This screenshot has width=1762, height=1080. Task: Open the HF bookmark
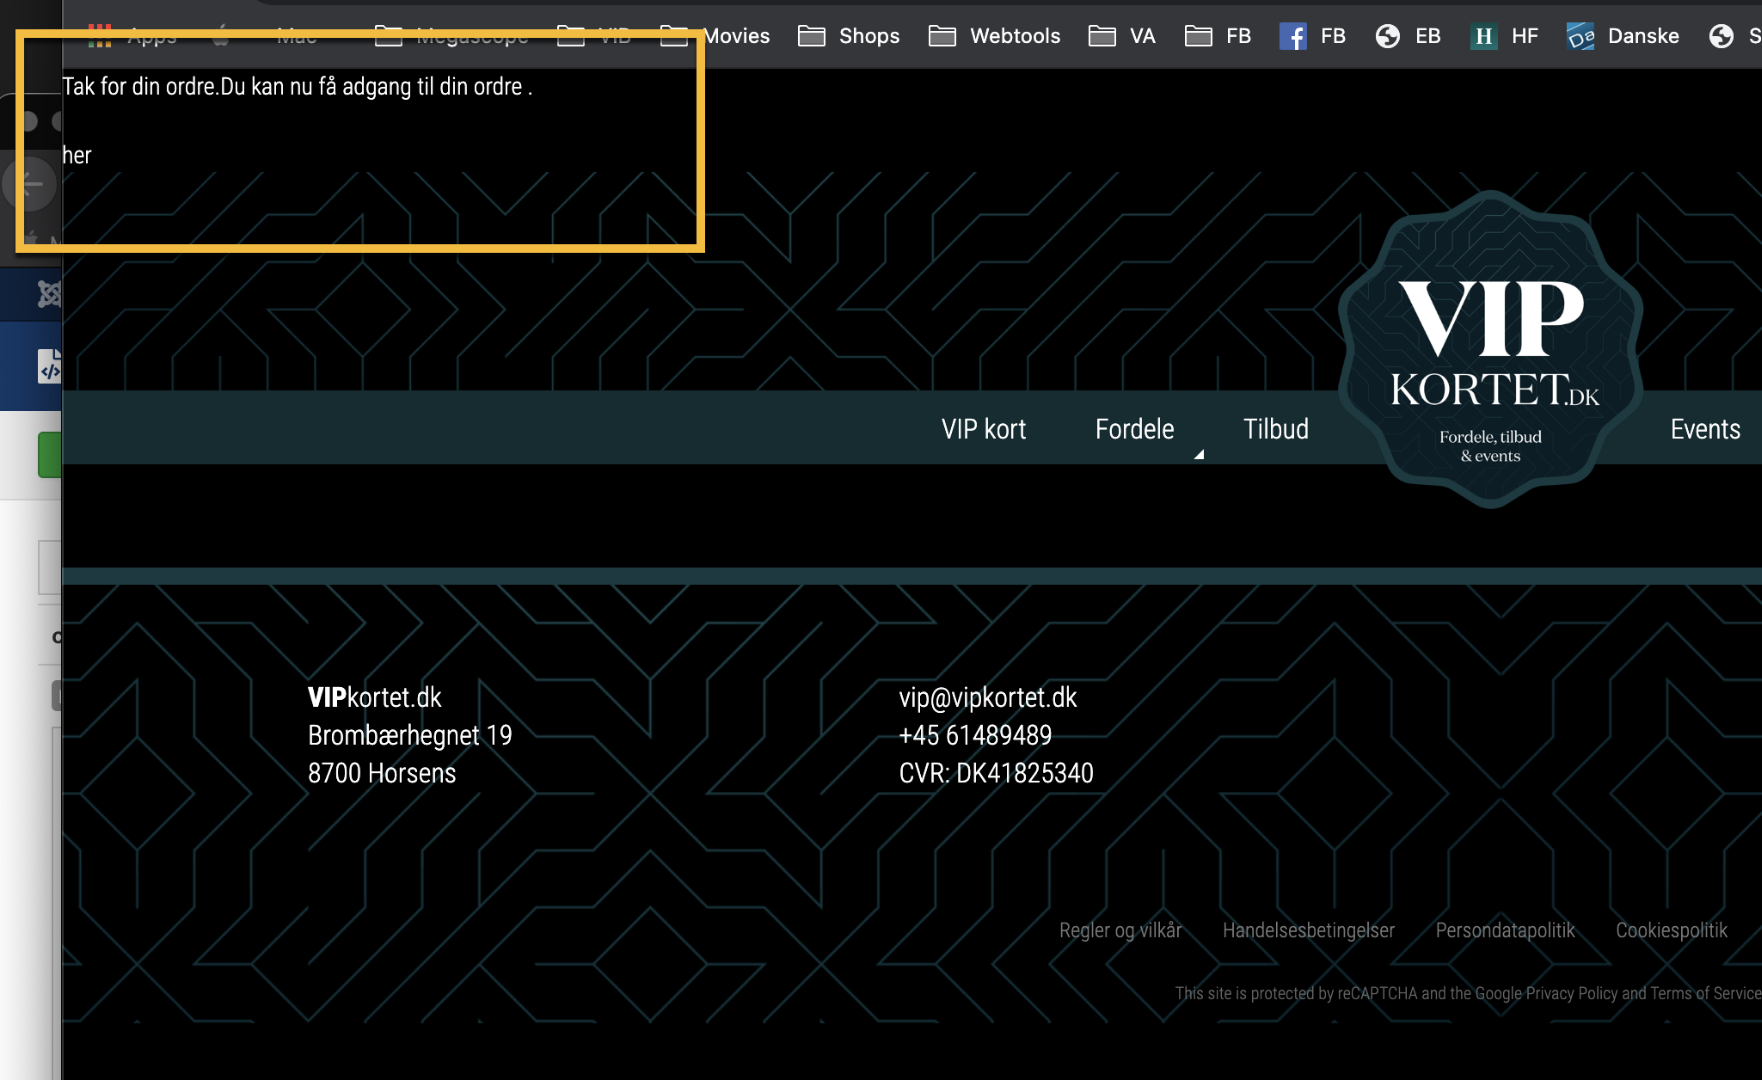1504,36
